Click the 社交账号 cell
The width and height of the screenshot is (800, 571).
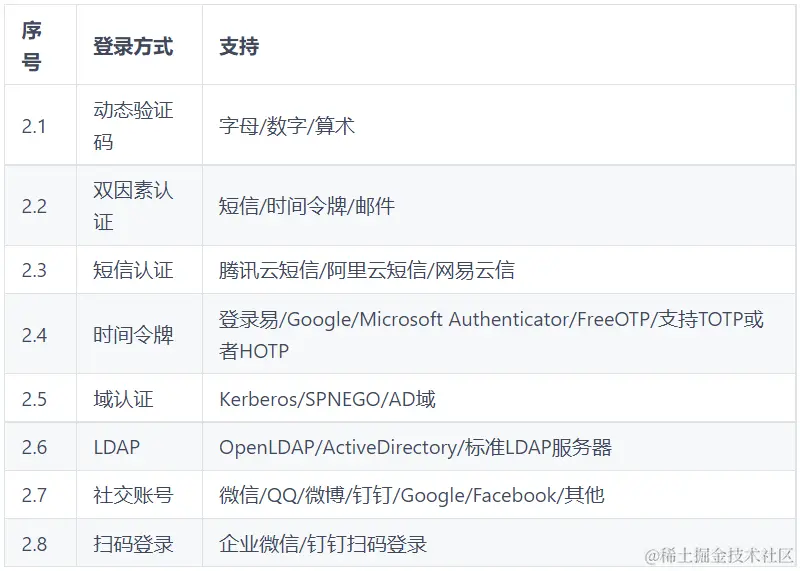click(x=139, y=494)
